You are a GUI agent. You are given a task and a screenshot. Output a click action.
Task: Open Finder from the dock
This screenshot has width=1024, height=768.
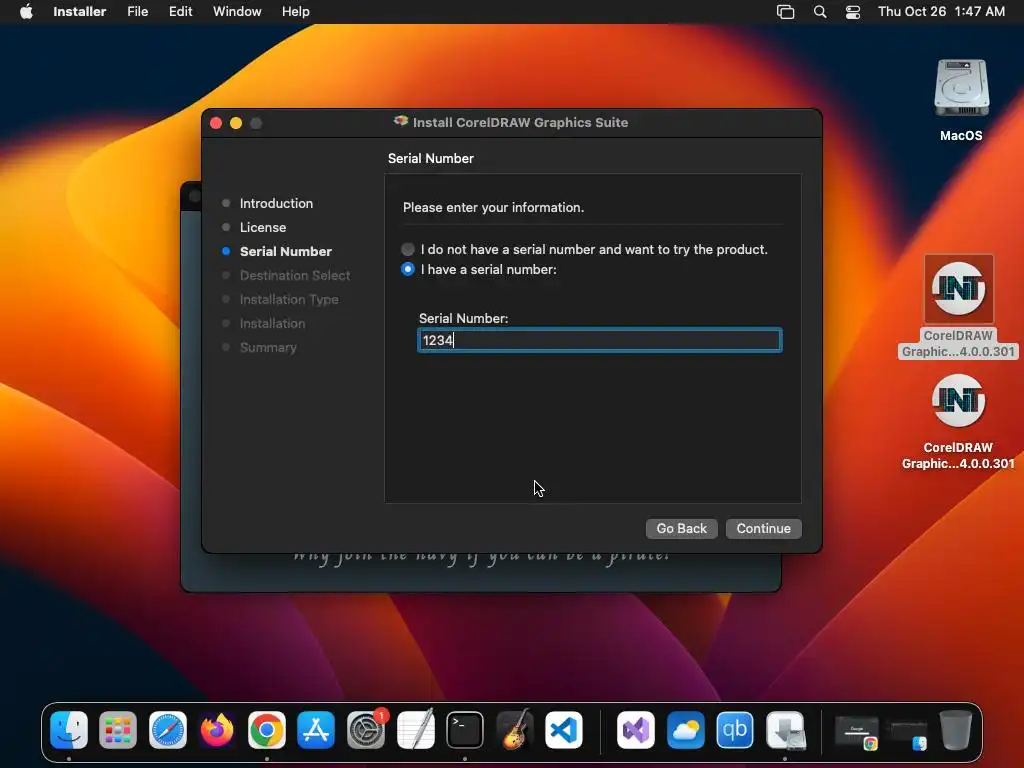[x=69, y=730]
